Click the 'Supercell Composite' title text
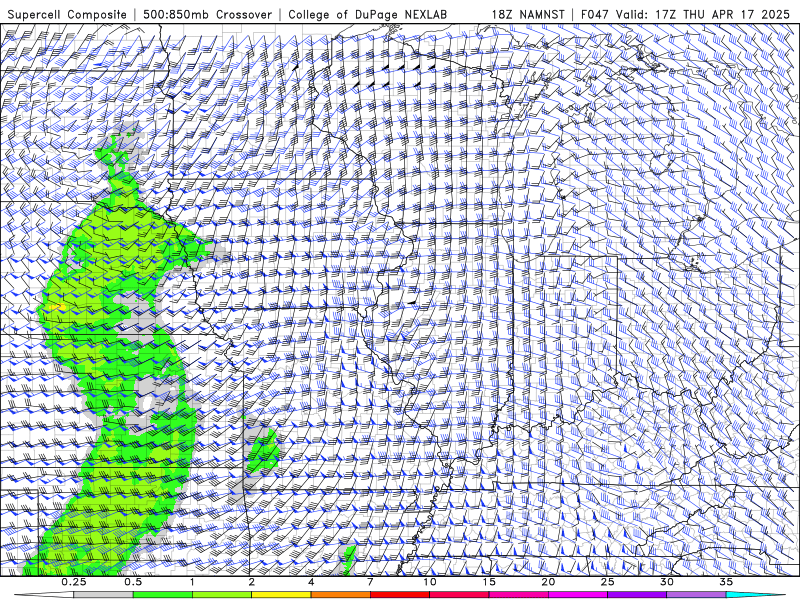 pyautogui.click(x=67, y=15)
